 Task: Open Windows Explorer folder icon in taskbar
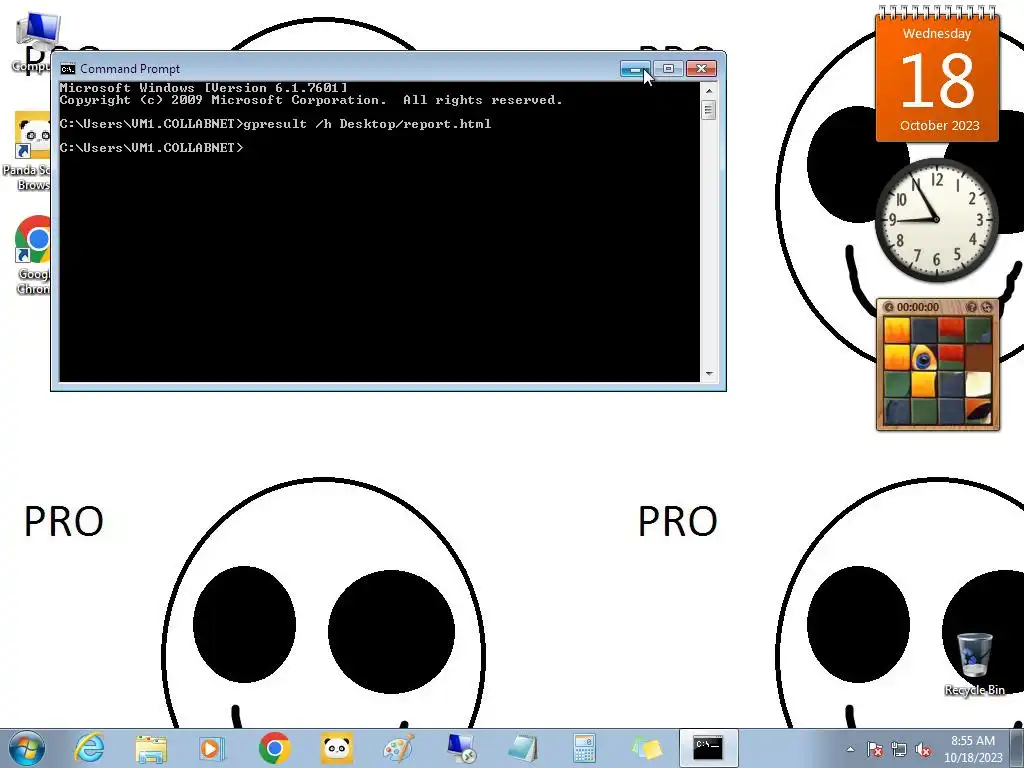151,748
